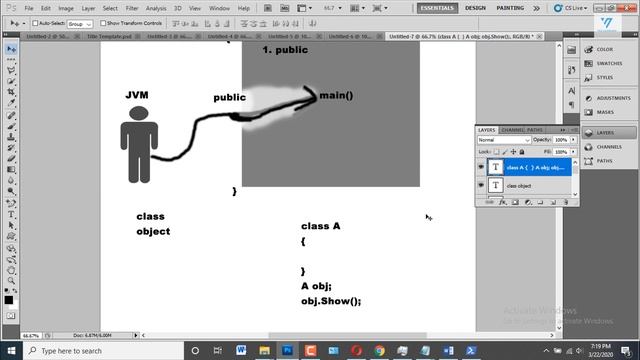Image resolution: width=640 pixels, height=360 pixels.
Task: Select the Crop tool
Action: [11, 92]
